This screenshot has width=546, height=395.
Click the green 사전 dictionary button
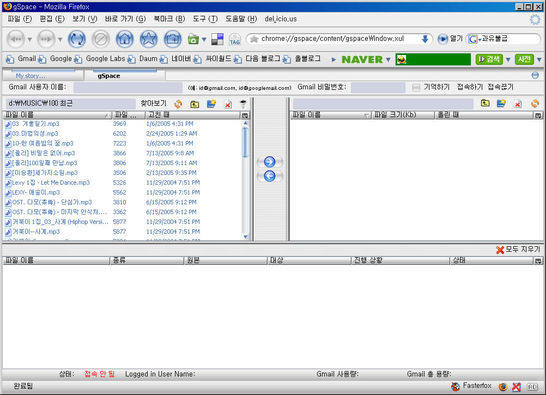pos(524,59)
